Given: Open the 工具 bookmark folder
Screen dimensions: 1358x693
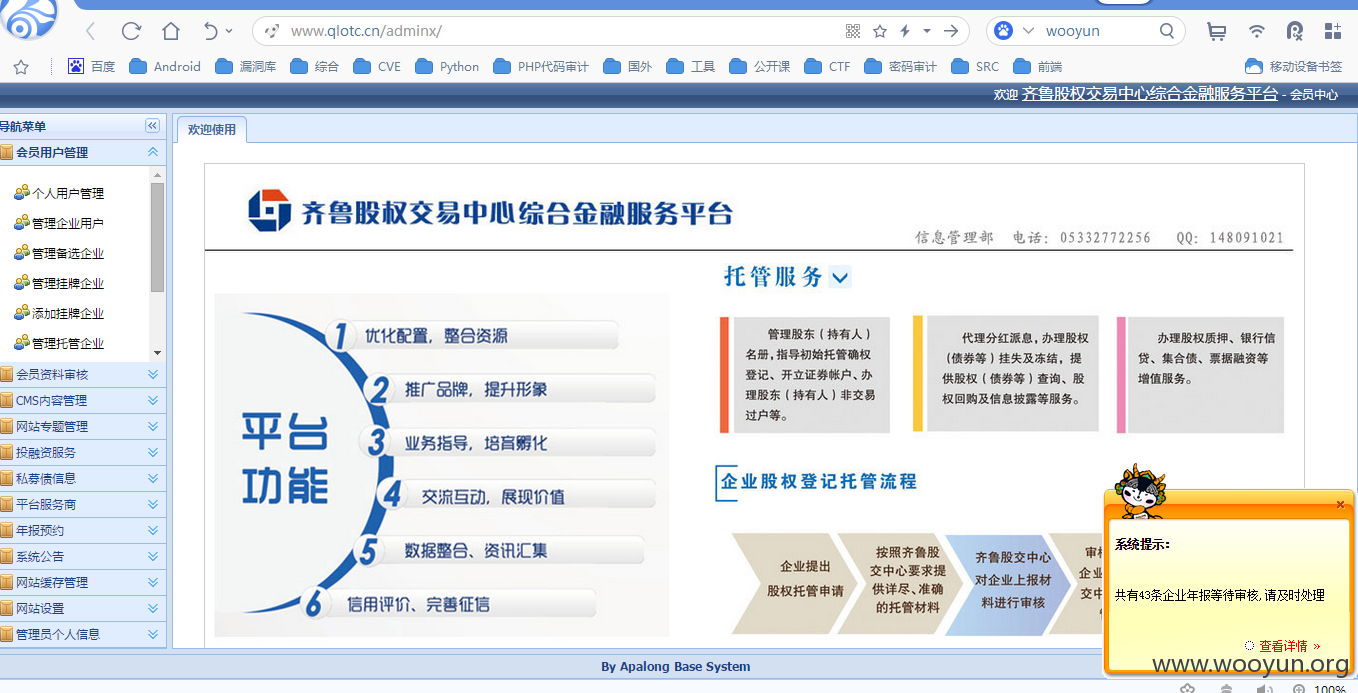Looking at the screenshot, I should [691, 67].
